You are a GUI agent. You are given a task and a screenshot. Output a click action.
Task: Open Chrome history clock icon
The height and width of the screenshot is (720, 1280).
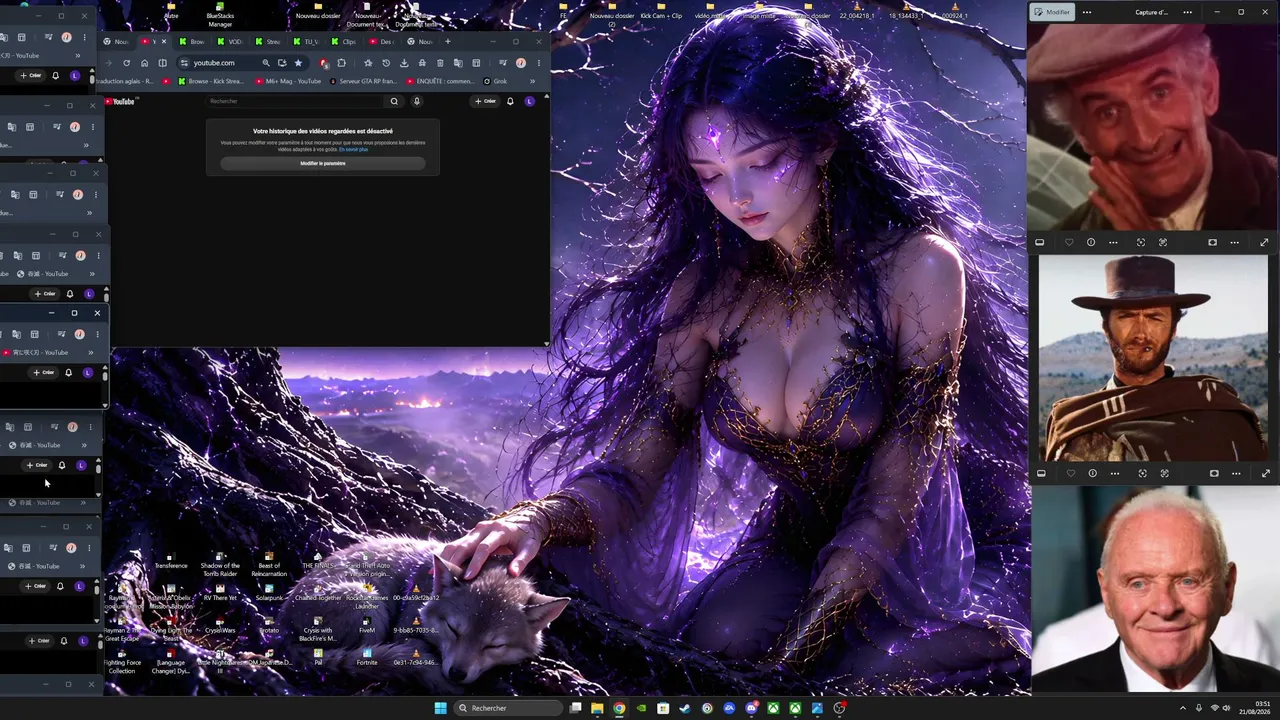386,63
